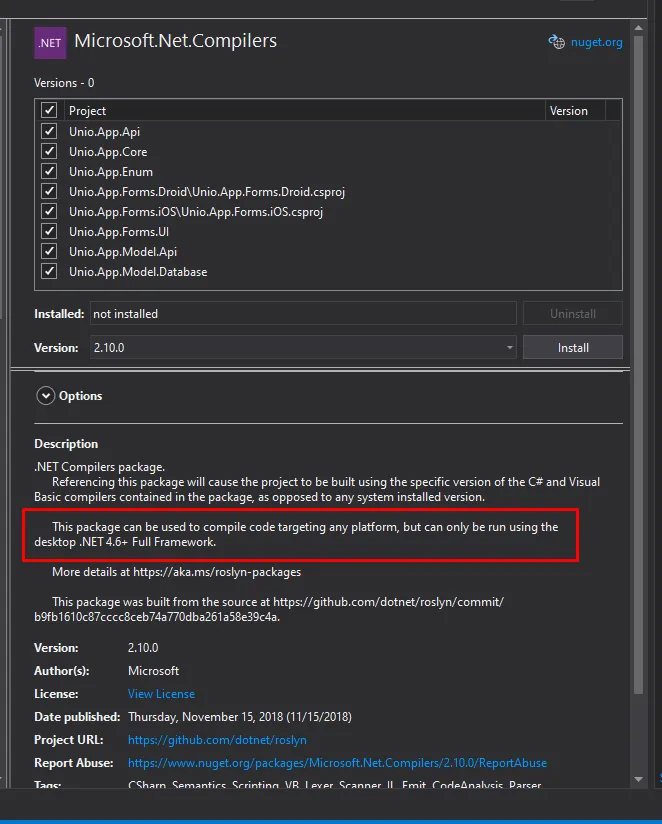Click the Microsoft.Net.Compilers package title
Viewport: 662px width, 824px height.
[x=175, y=40]
